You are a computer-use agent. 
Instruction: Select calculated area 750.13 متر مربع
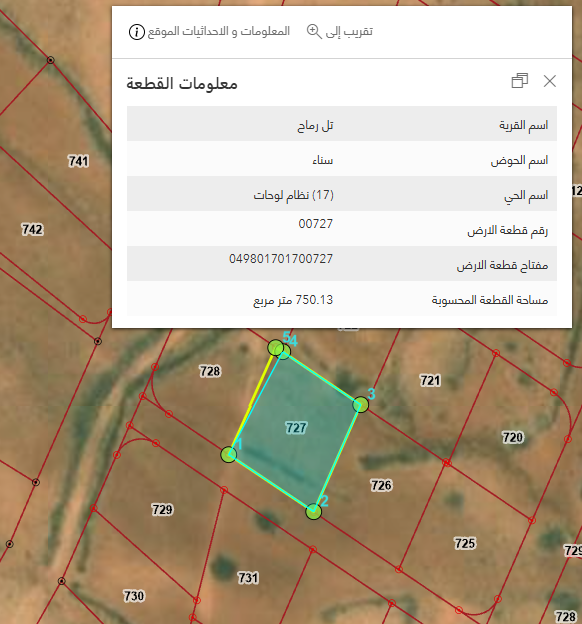[293, 300]
